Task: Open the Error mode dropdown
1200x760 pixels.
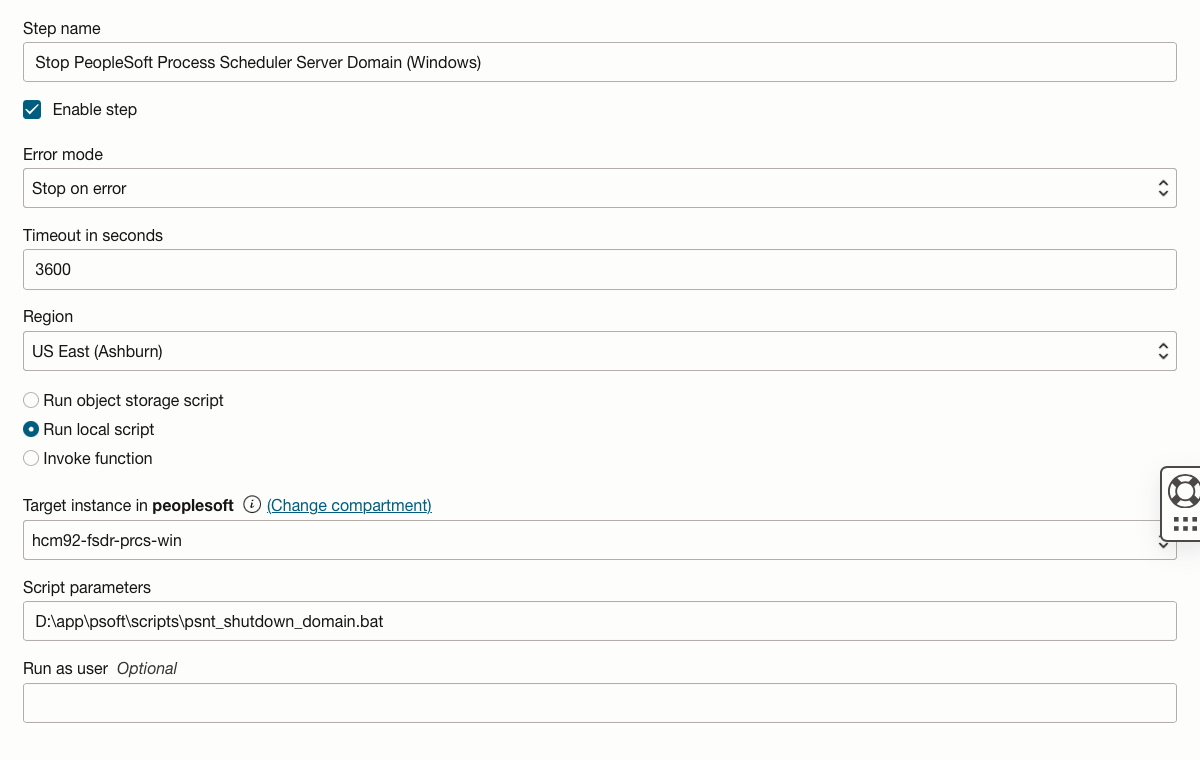Action: pos(600,187)
